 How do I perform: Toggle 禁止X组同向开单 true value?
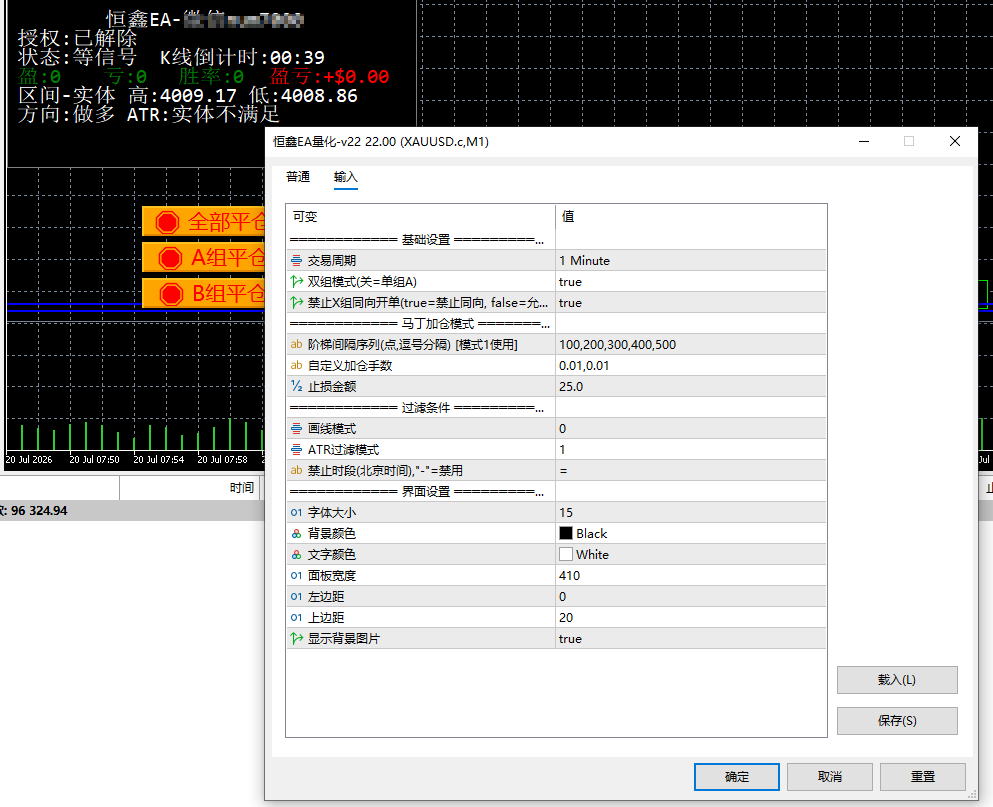691,302
